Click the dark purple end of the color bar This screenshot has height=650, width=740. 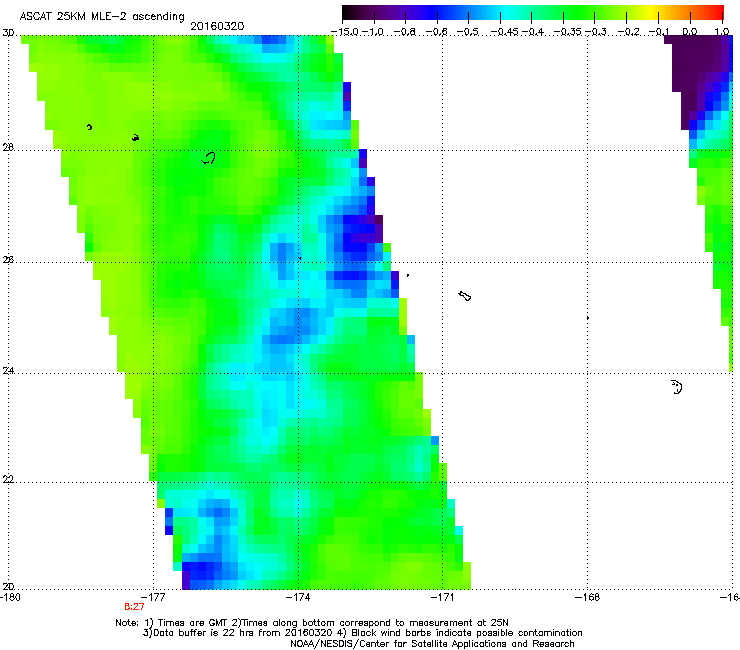(x=352, y=12)
